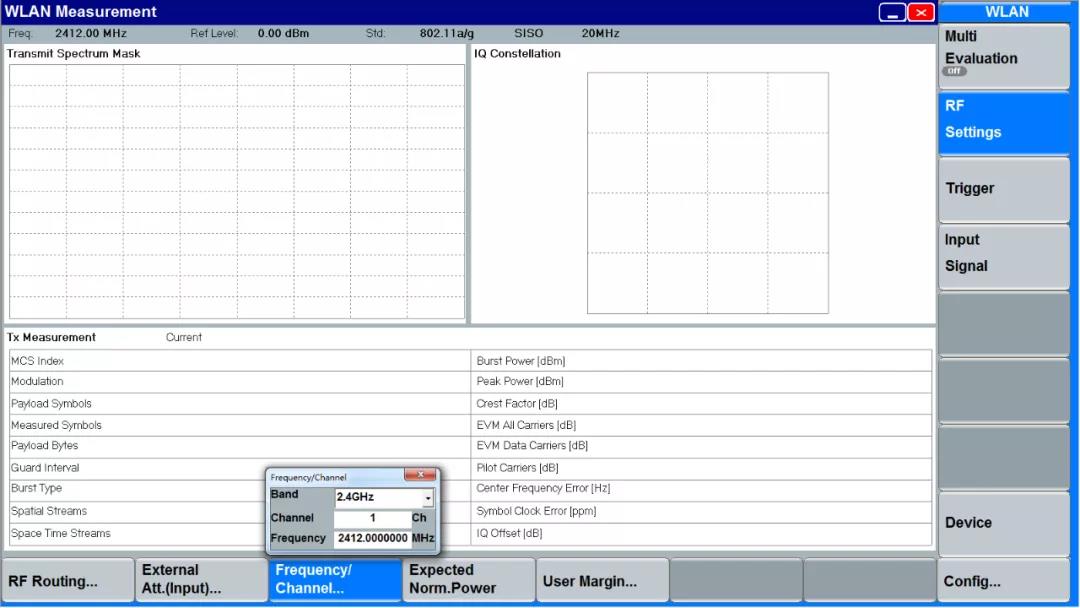Select the Device softkey
Screen dimensions: 1080x608
tap(1004, 522)
